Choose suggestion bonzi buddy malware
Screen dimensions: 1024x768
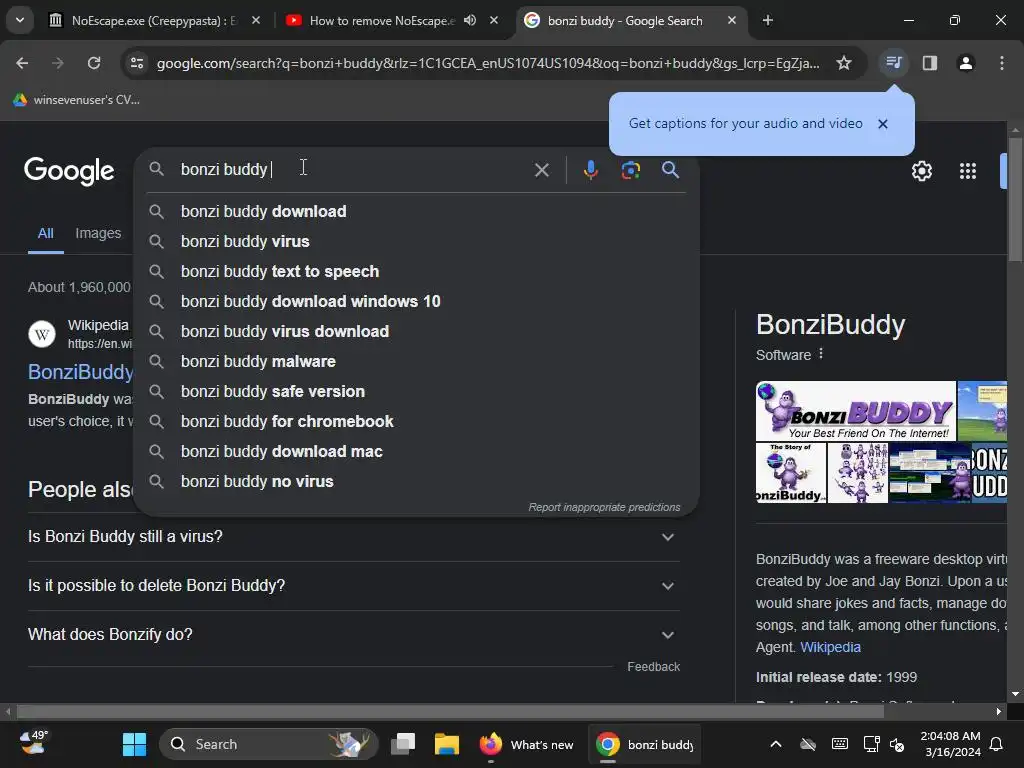pyautogui.click(x=417, y=362)
